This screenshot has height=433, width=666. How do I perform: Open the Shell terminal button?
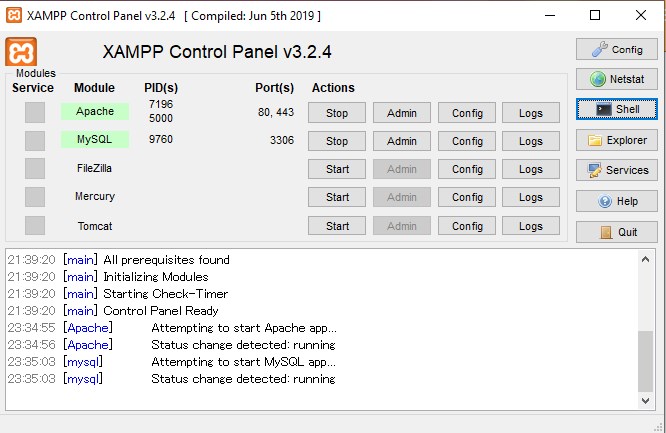tap(616, 109)
